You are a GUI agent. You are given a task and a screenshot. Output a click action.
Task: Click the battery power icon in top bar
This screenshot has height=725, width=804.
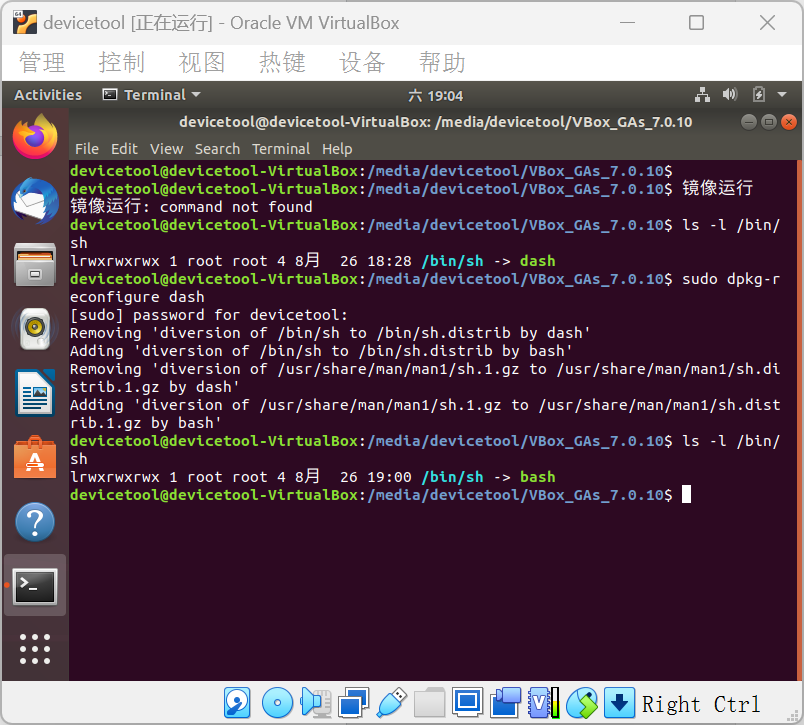click(x=758, y=95)
